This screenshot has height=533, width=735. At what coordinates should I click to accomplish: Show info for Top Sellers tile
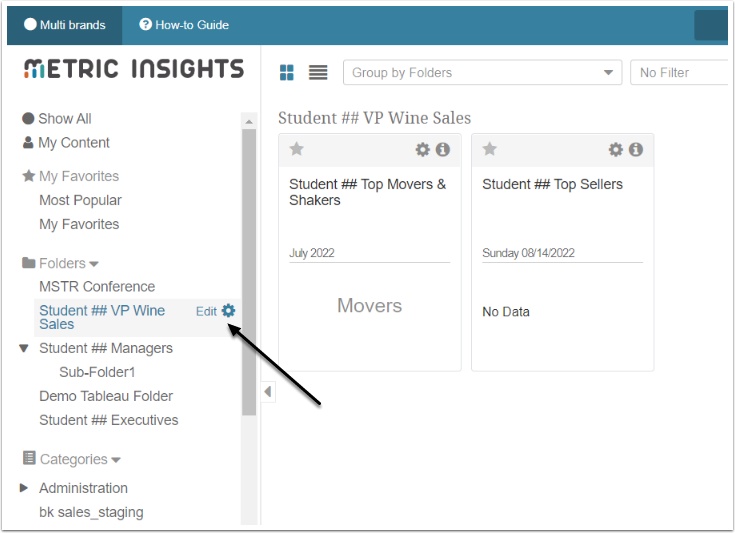[635, 150]
